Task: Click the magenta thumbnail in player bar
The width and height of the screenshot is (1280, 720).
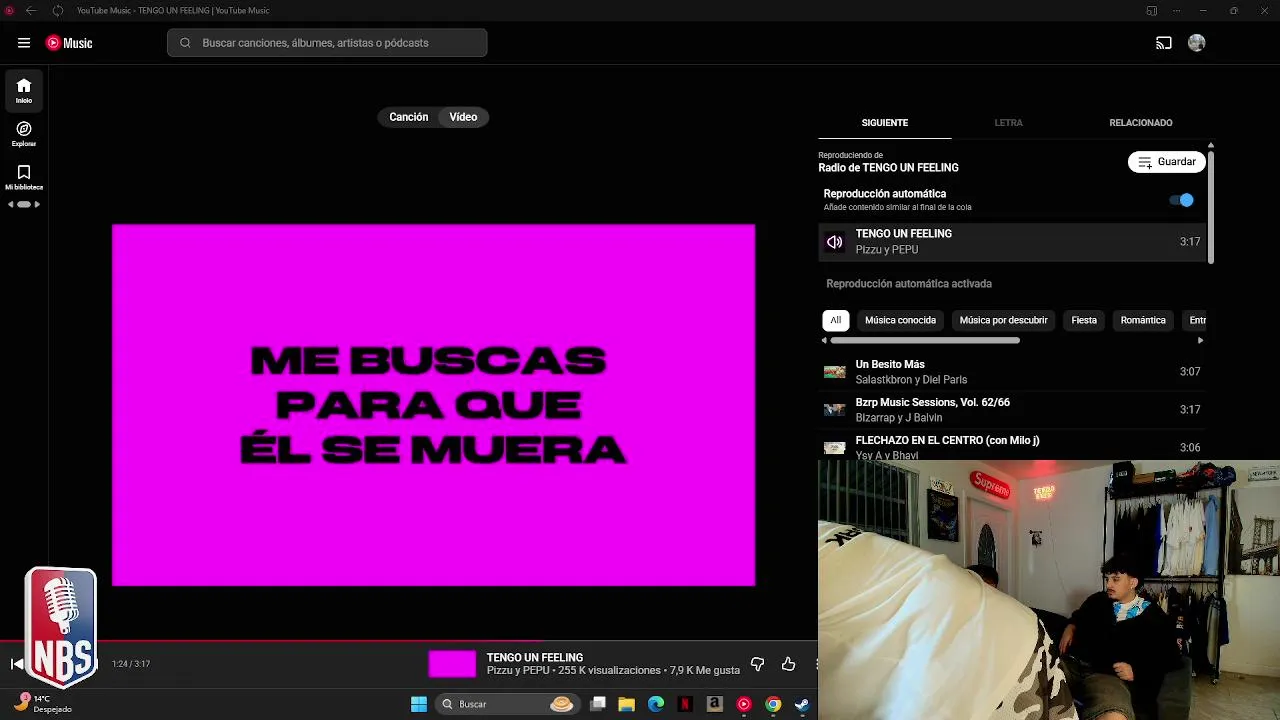Action: tap(452, 664)
